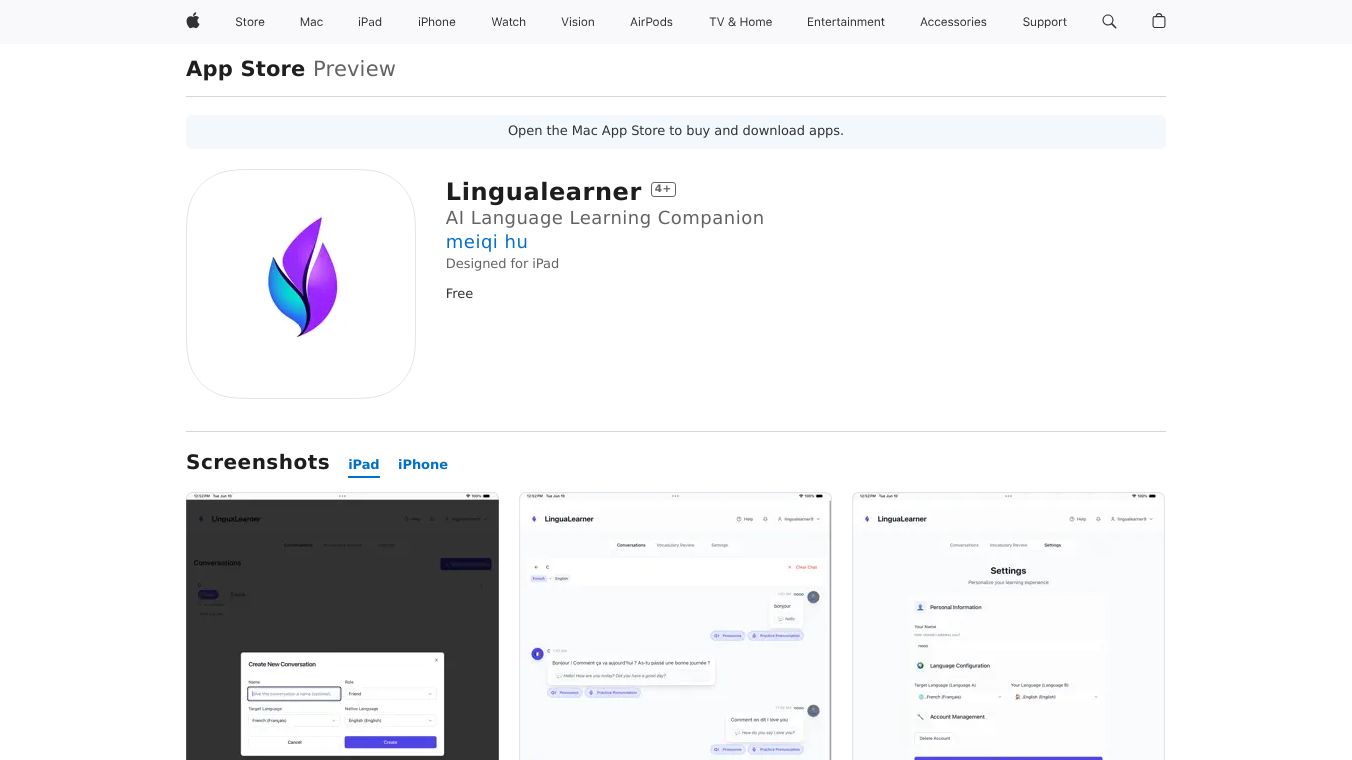Click the Apple logo in the navigation bar

[x=193, y=21]
